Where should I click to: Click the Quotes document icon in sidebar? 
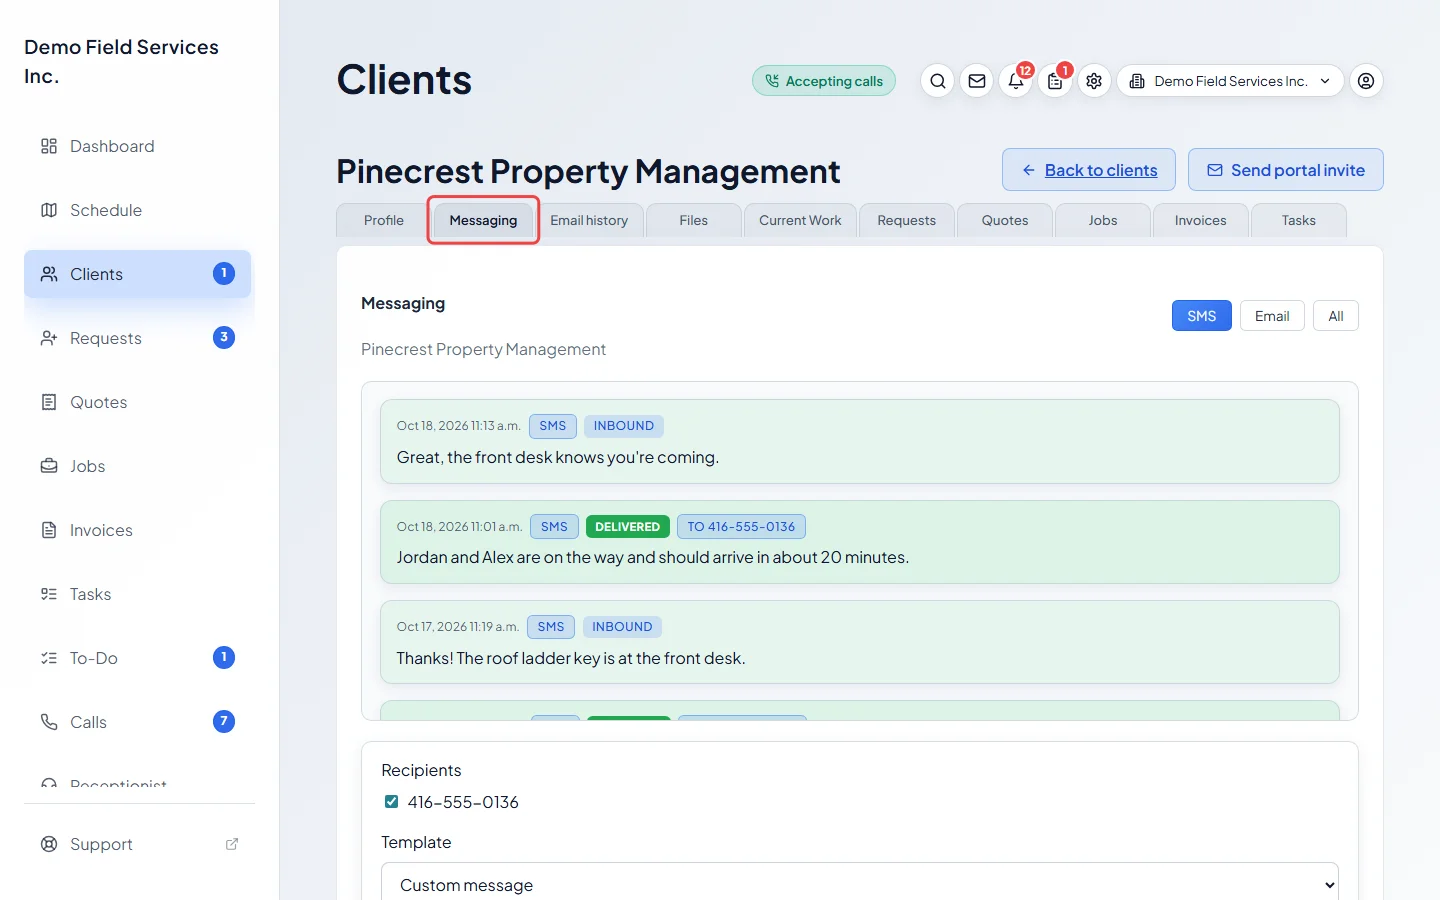pos(49,402)
